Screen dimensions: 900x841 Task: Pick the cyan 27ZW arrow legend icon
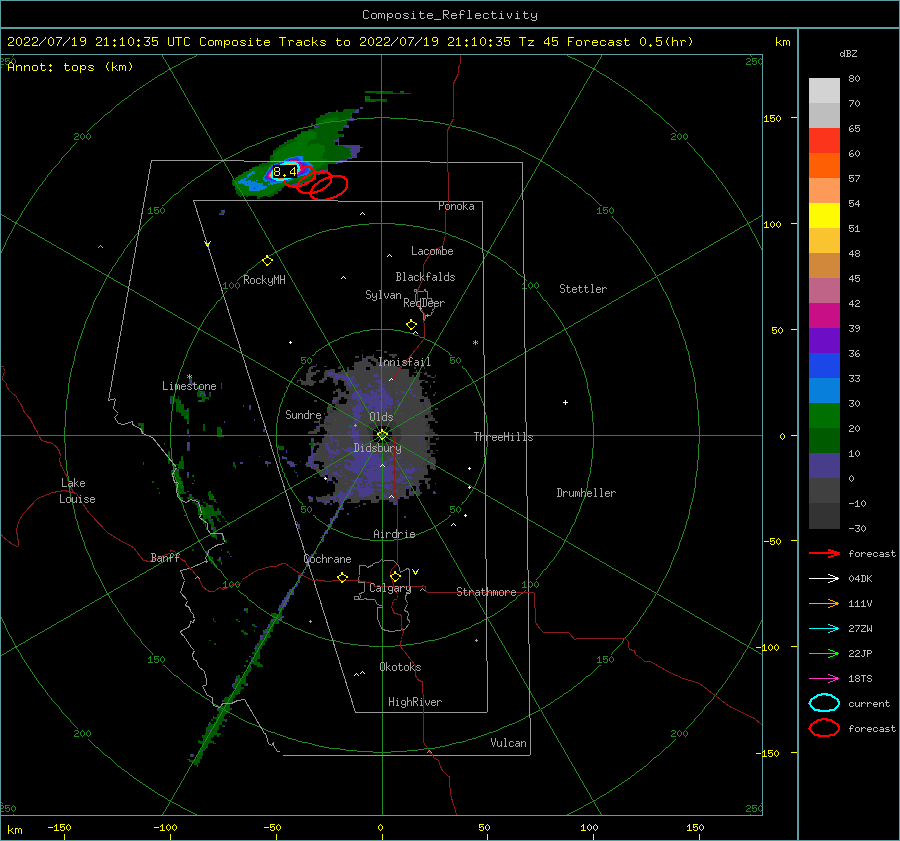(824, 629)
